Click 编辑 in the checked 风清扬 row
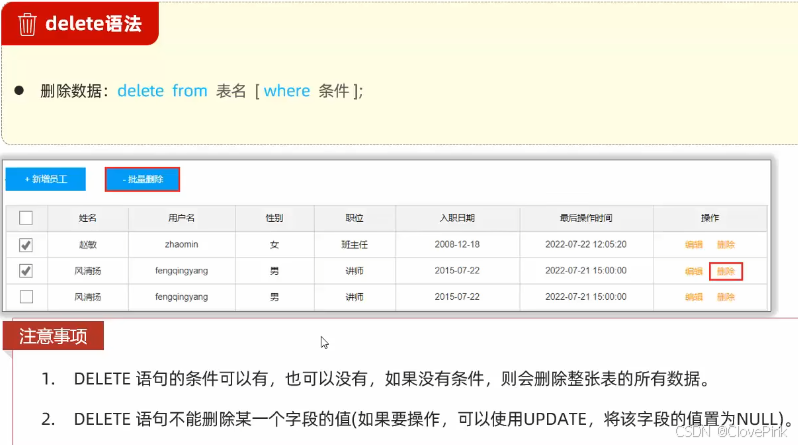The width and height of the screenshot is (798, 445). 694,271
